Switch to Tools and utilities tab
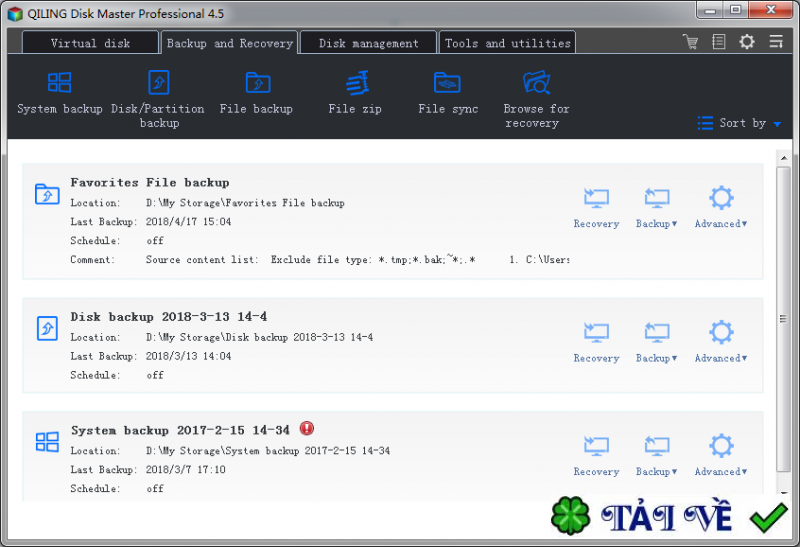This screenshot has width=800, height=547. pos(508,43)
